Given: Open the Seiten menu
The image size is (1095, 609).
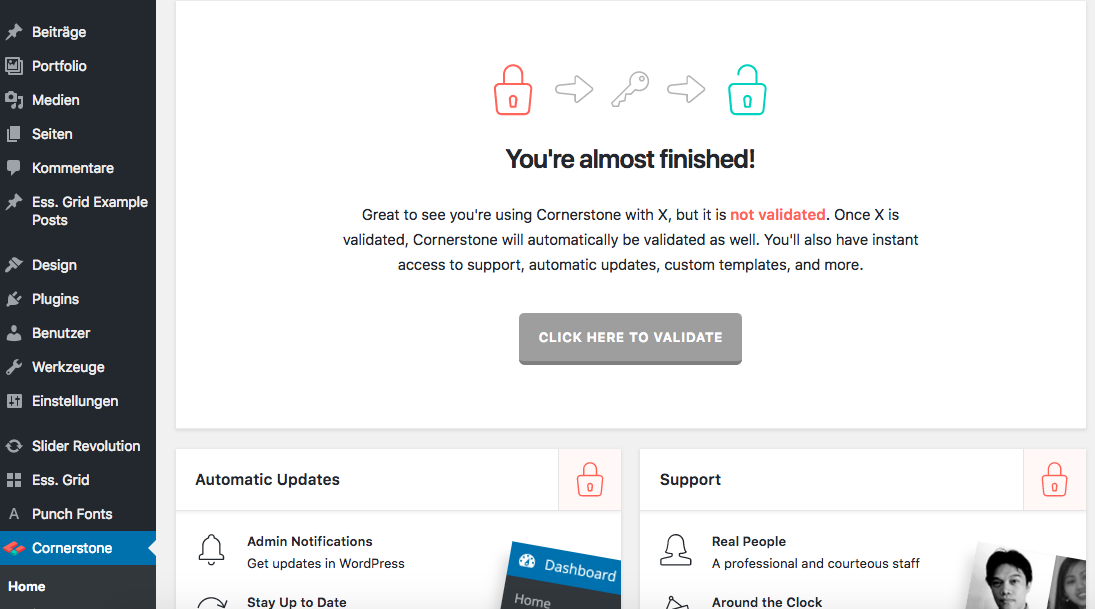Looking at the screenshot, I should coord(52,134).
